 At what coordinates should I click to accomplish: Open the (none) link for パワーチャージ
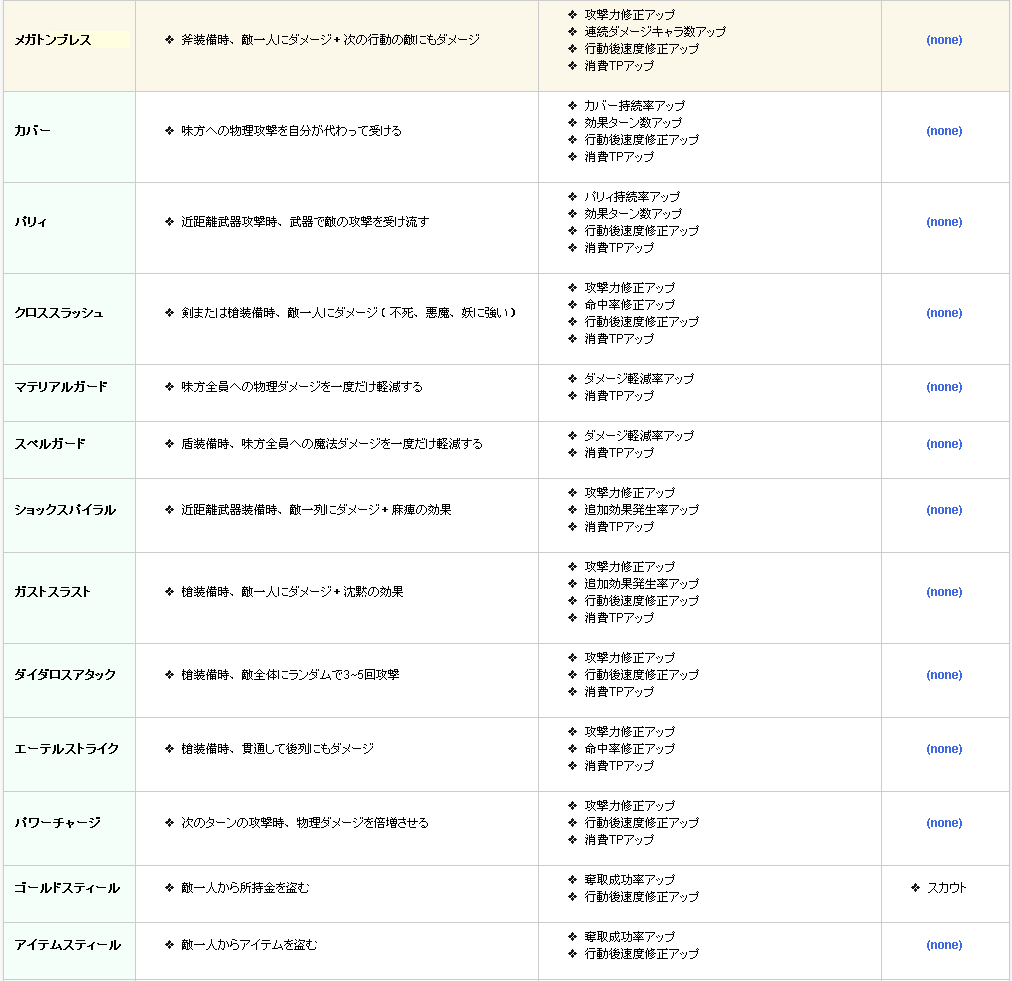(944, 823)
